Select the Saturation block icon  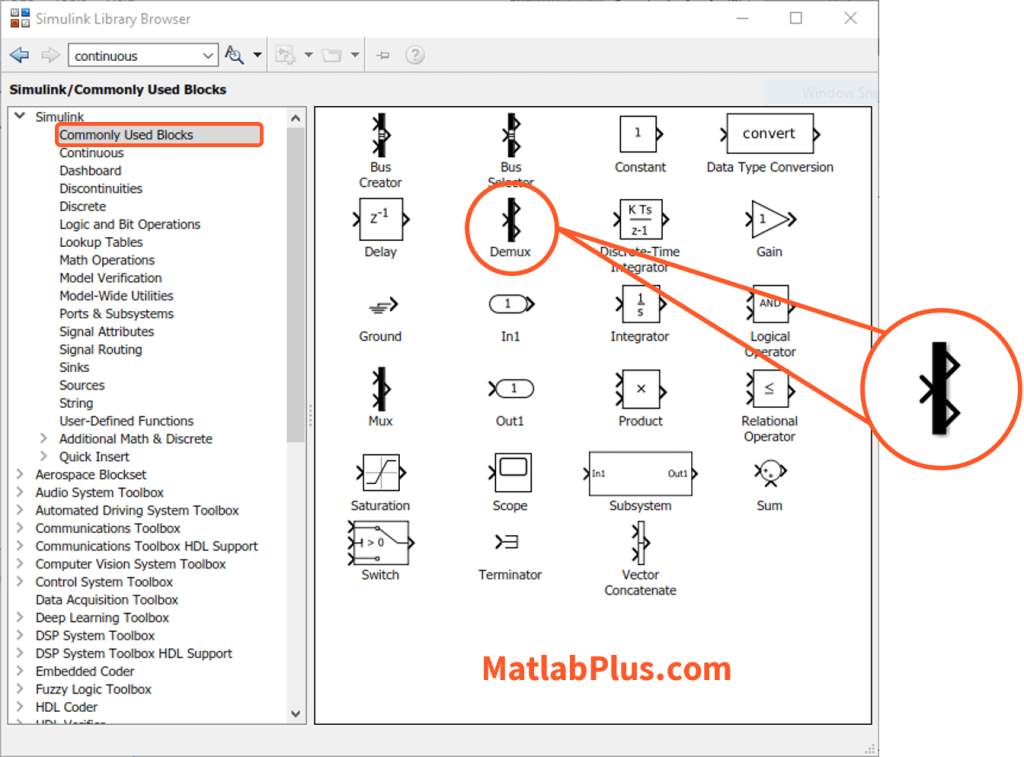[x=380, y=472]
